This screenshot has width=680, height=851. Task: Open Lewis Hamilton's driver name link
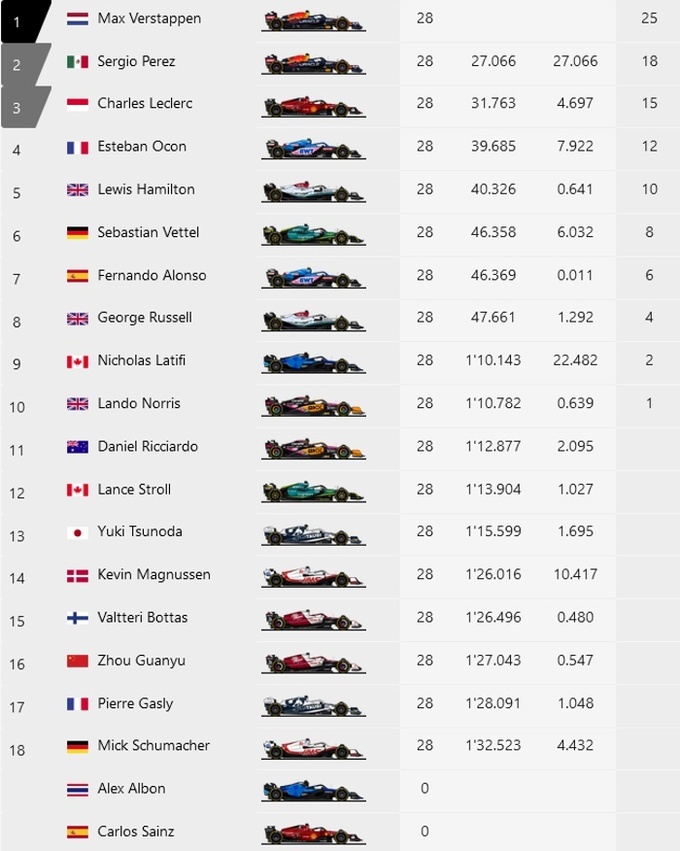pos(146,190)
